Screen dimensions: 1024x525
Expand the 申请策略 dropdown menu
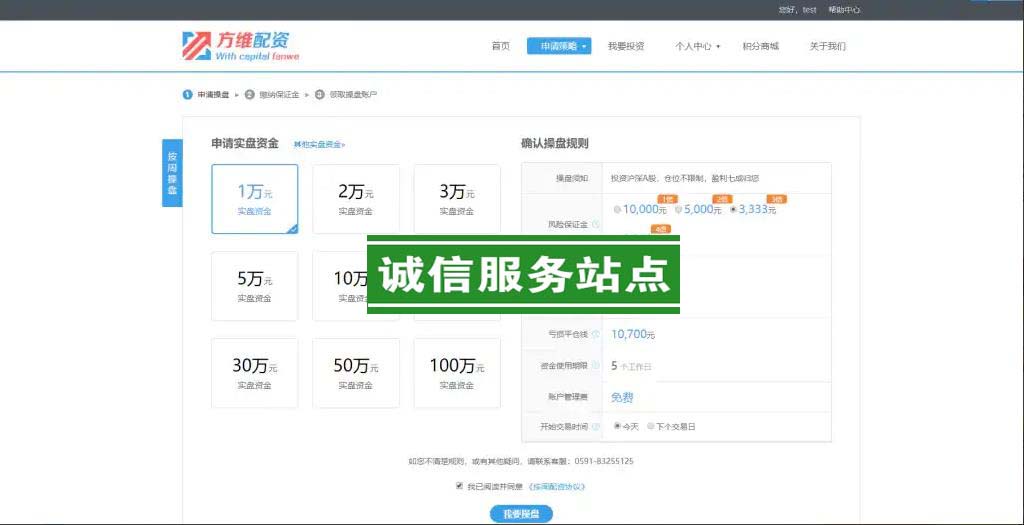558,46
